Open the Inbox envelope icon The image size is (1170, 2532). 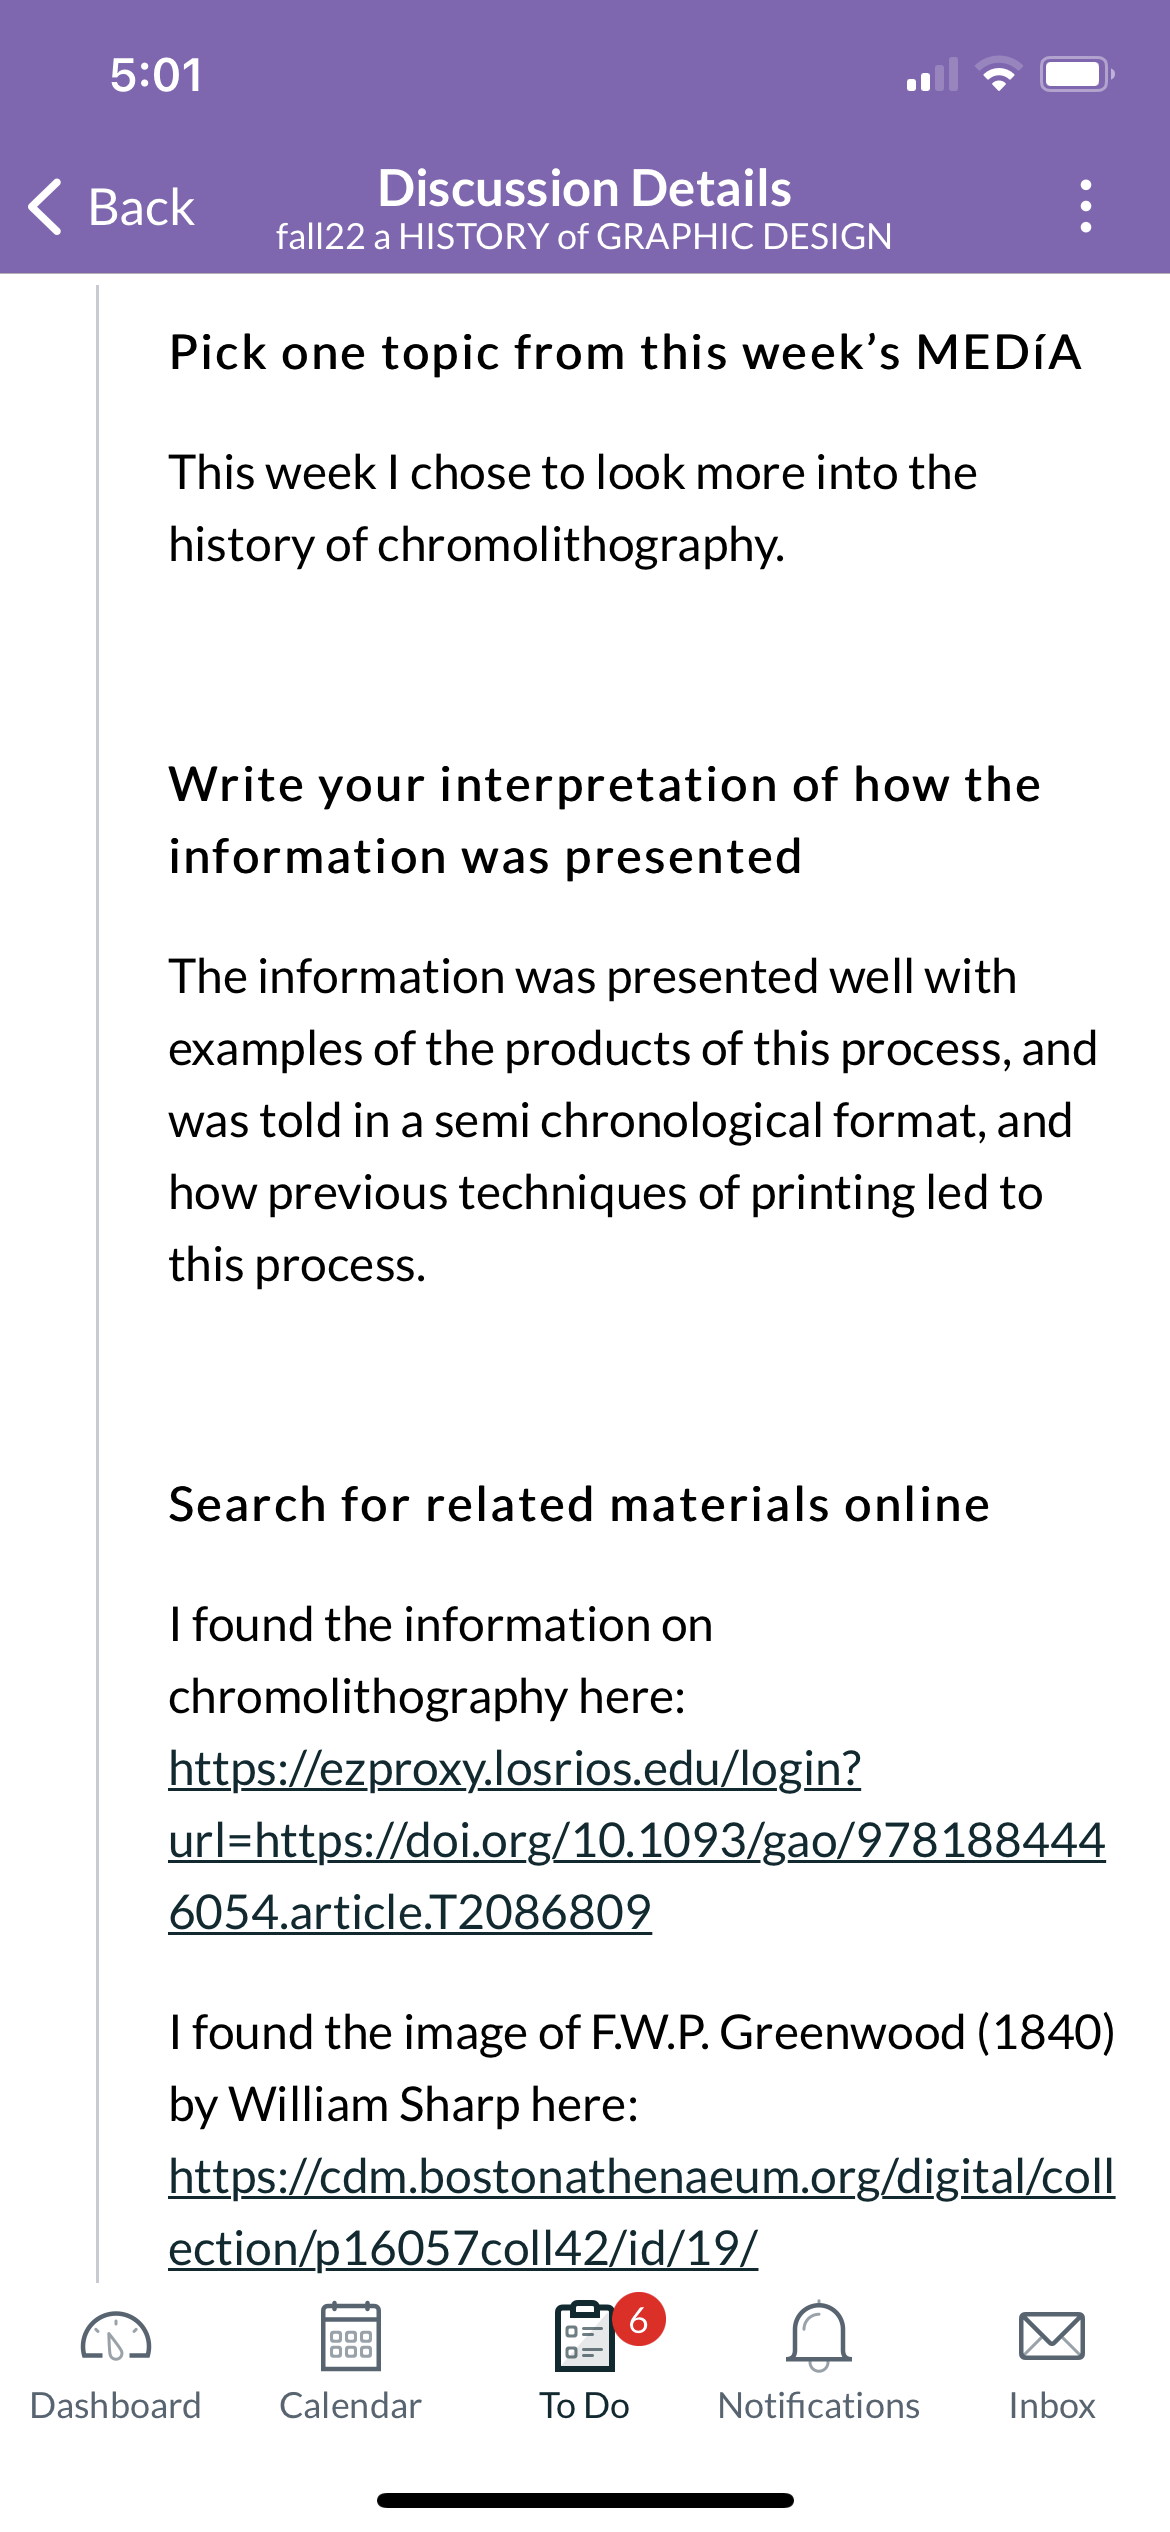coord(1052,2336)
